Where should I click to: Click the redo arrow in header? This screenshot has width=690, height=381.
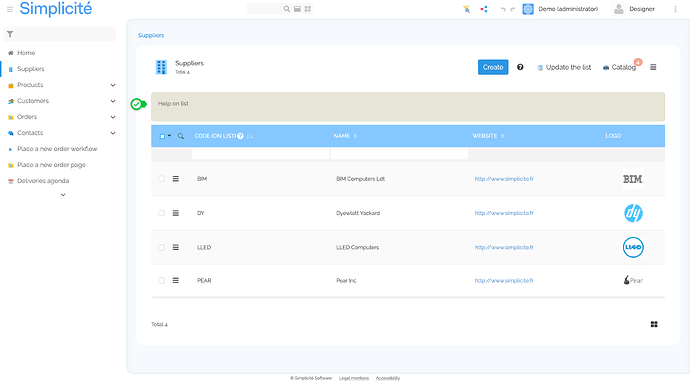pyautogui.click(x=512, y=9)
